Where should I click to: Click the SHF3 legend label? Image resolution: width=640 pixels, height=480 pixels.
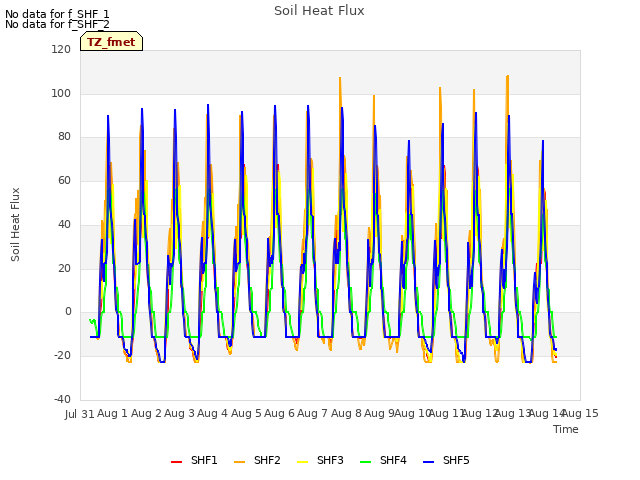[330, 460]
